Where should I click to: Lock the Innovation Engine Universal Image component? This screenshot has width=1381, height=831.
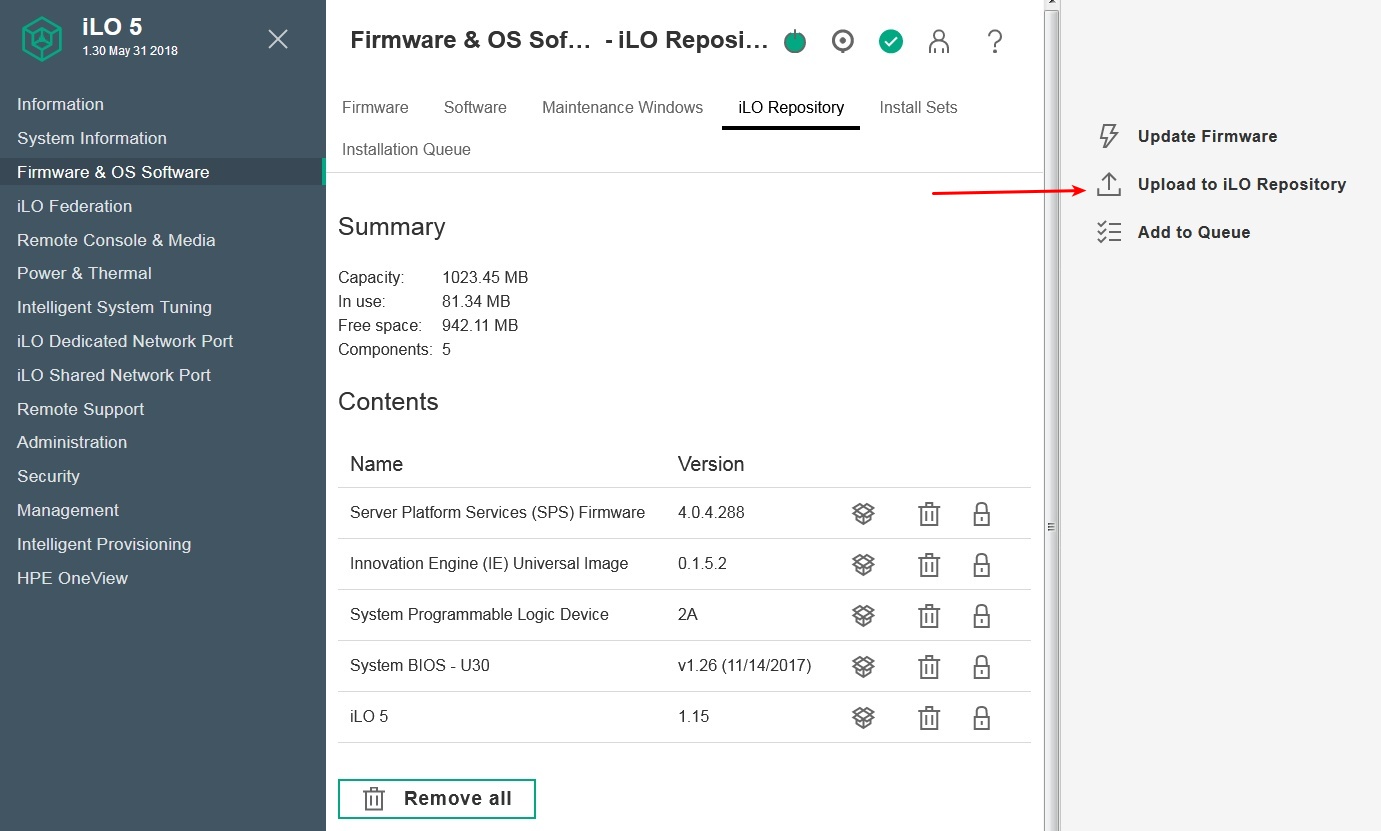981,564
